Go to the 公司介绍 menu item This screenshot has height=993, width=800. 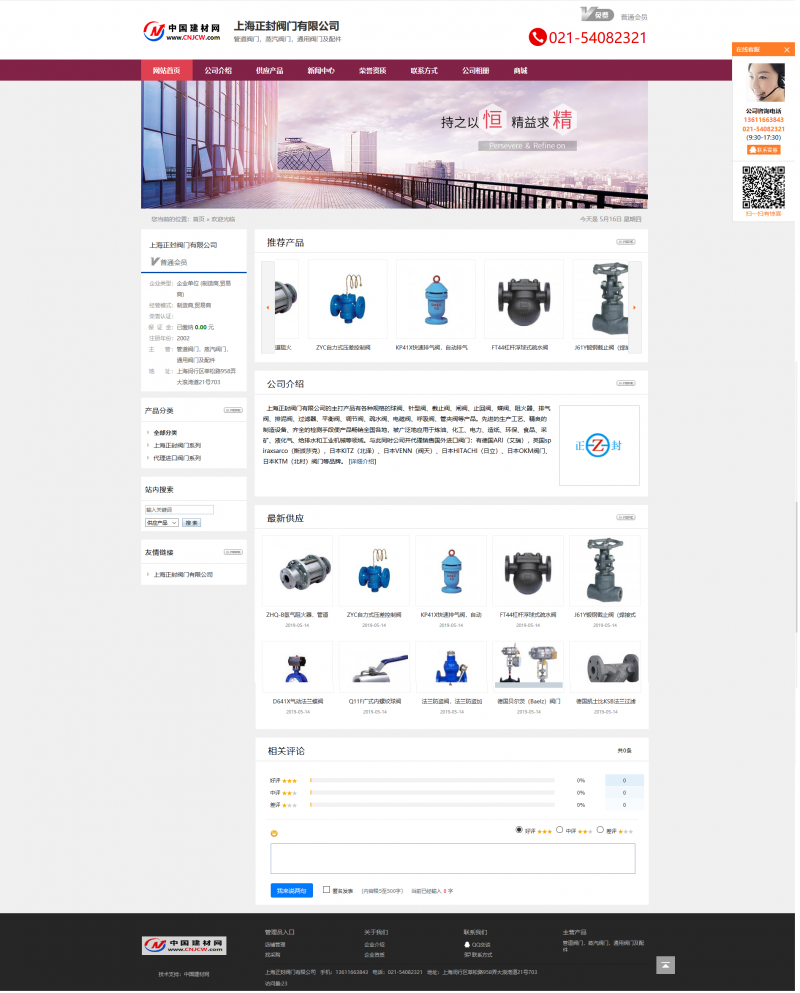pos(218,70)
